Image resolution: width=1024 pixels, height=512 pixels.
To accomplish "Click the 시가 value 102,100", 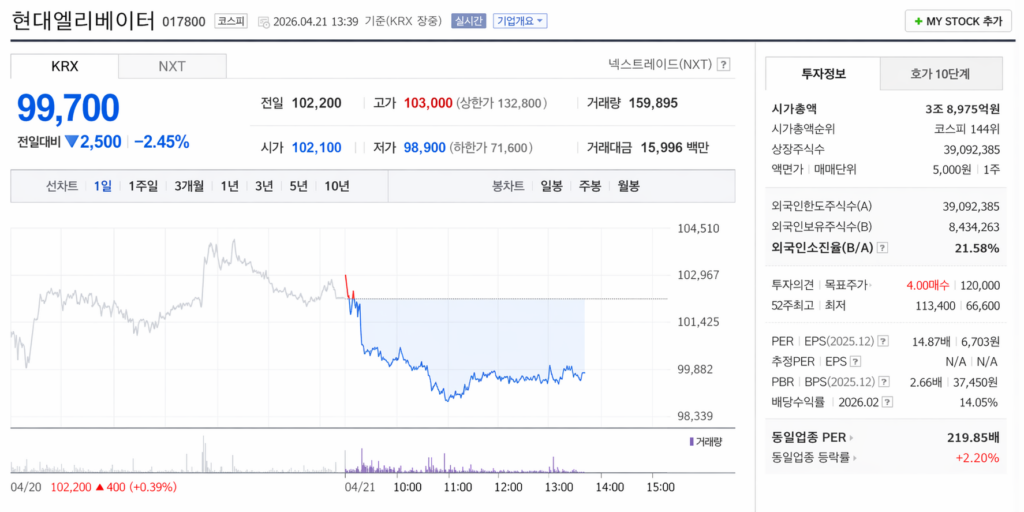I will point(316,148).
